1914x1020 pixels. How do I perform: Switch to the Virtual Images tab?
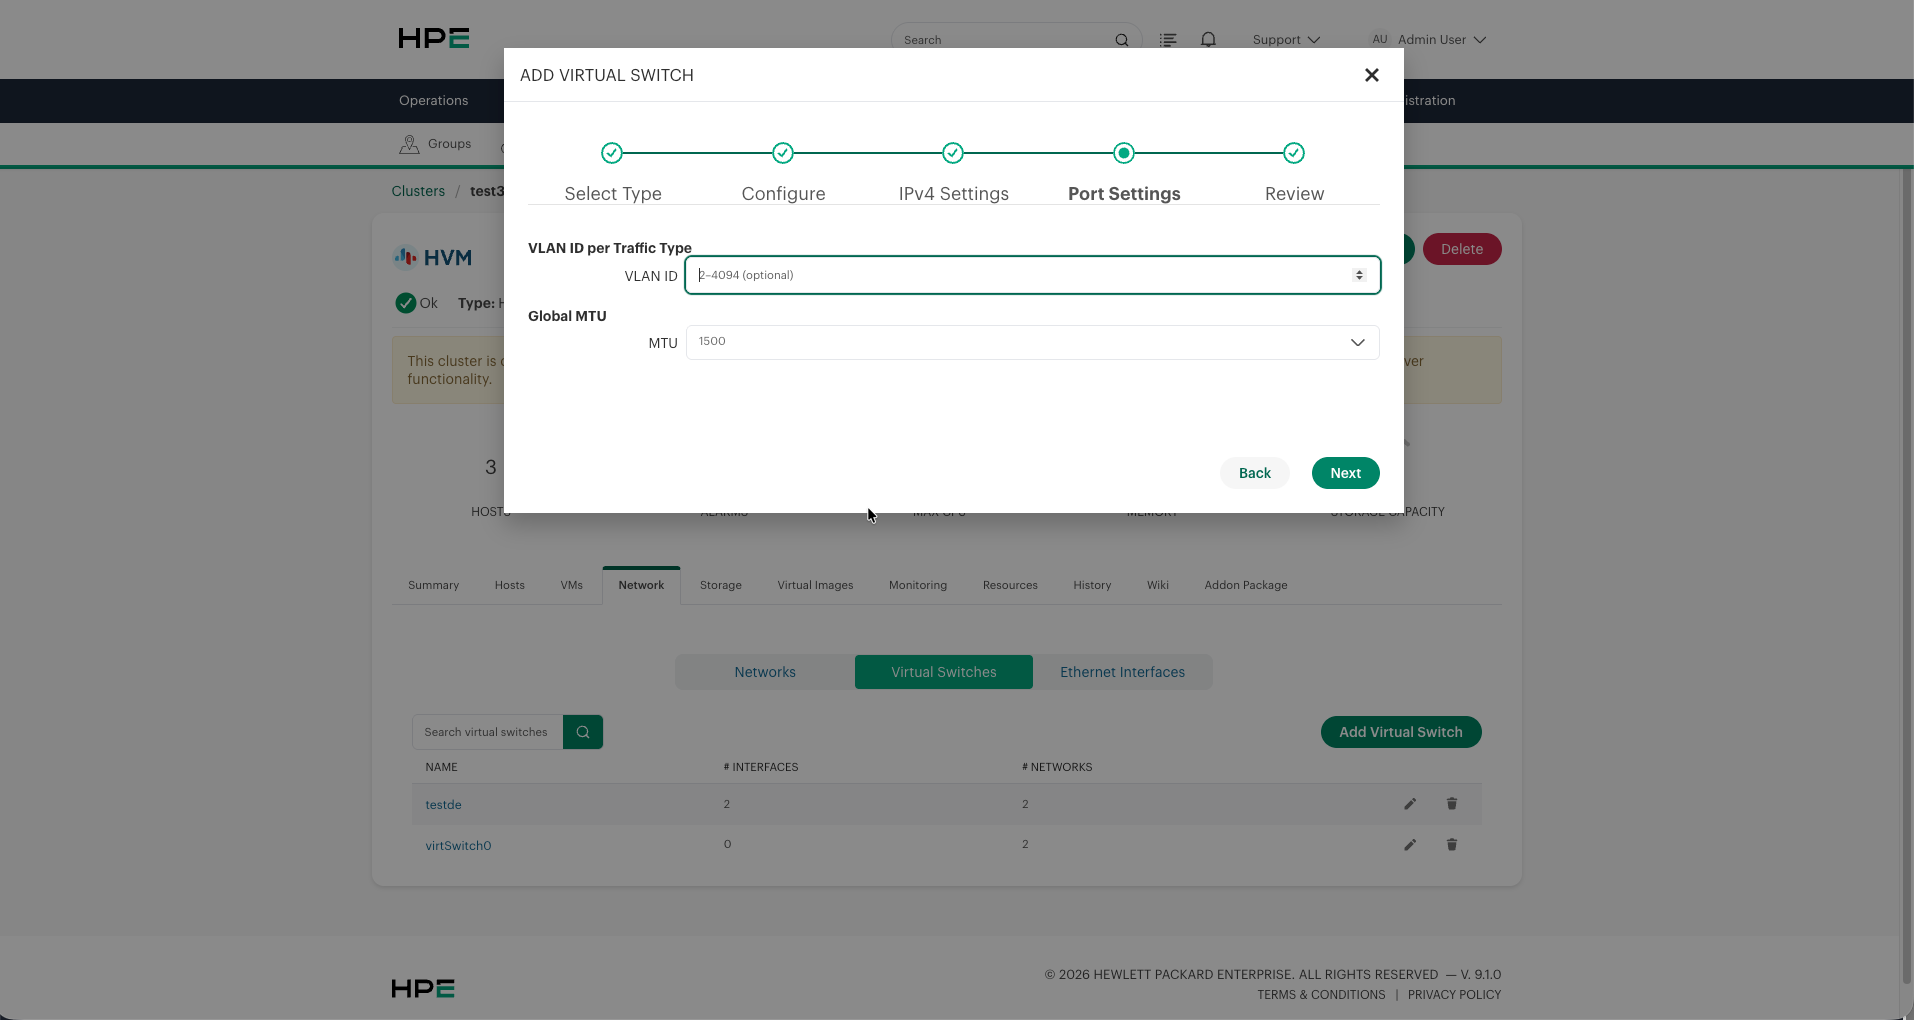tap(815, 585)
